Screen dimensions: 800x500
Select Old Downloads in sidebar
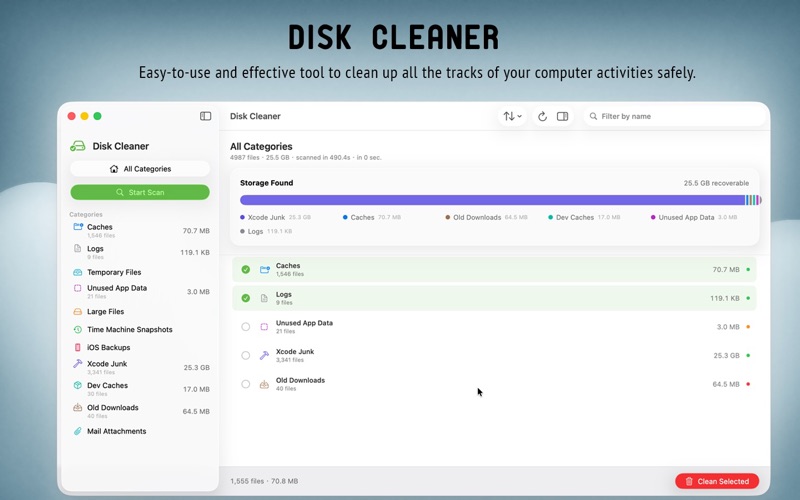pos(140,411)
